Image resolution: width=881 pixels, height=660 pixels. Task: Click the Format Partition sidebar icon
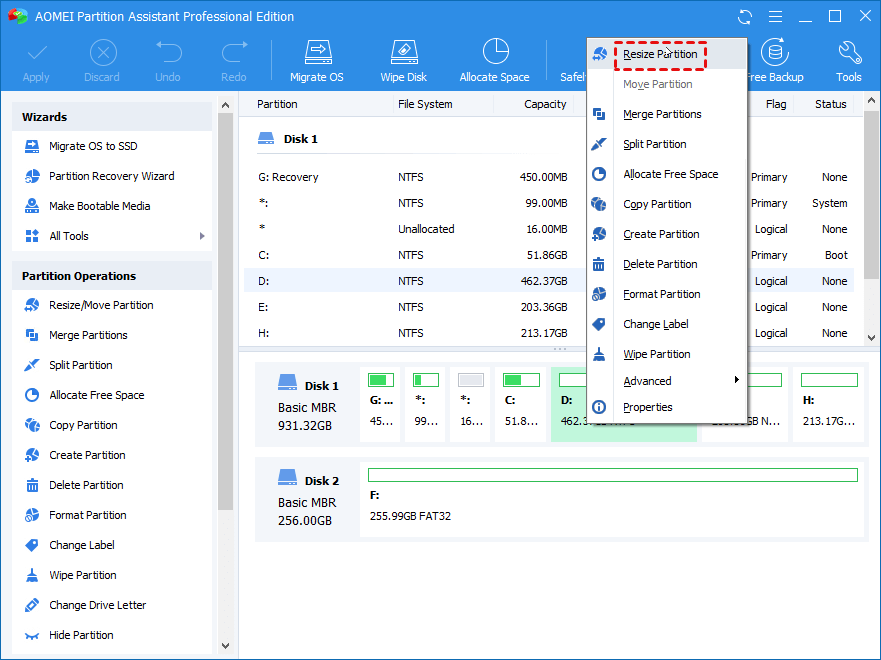[32, 515]
